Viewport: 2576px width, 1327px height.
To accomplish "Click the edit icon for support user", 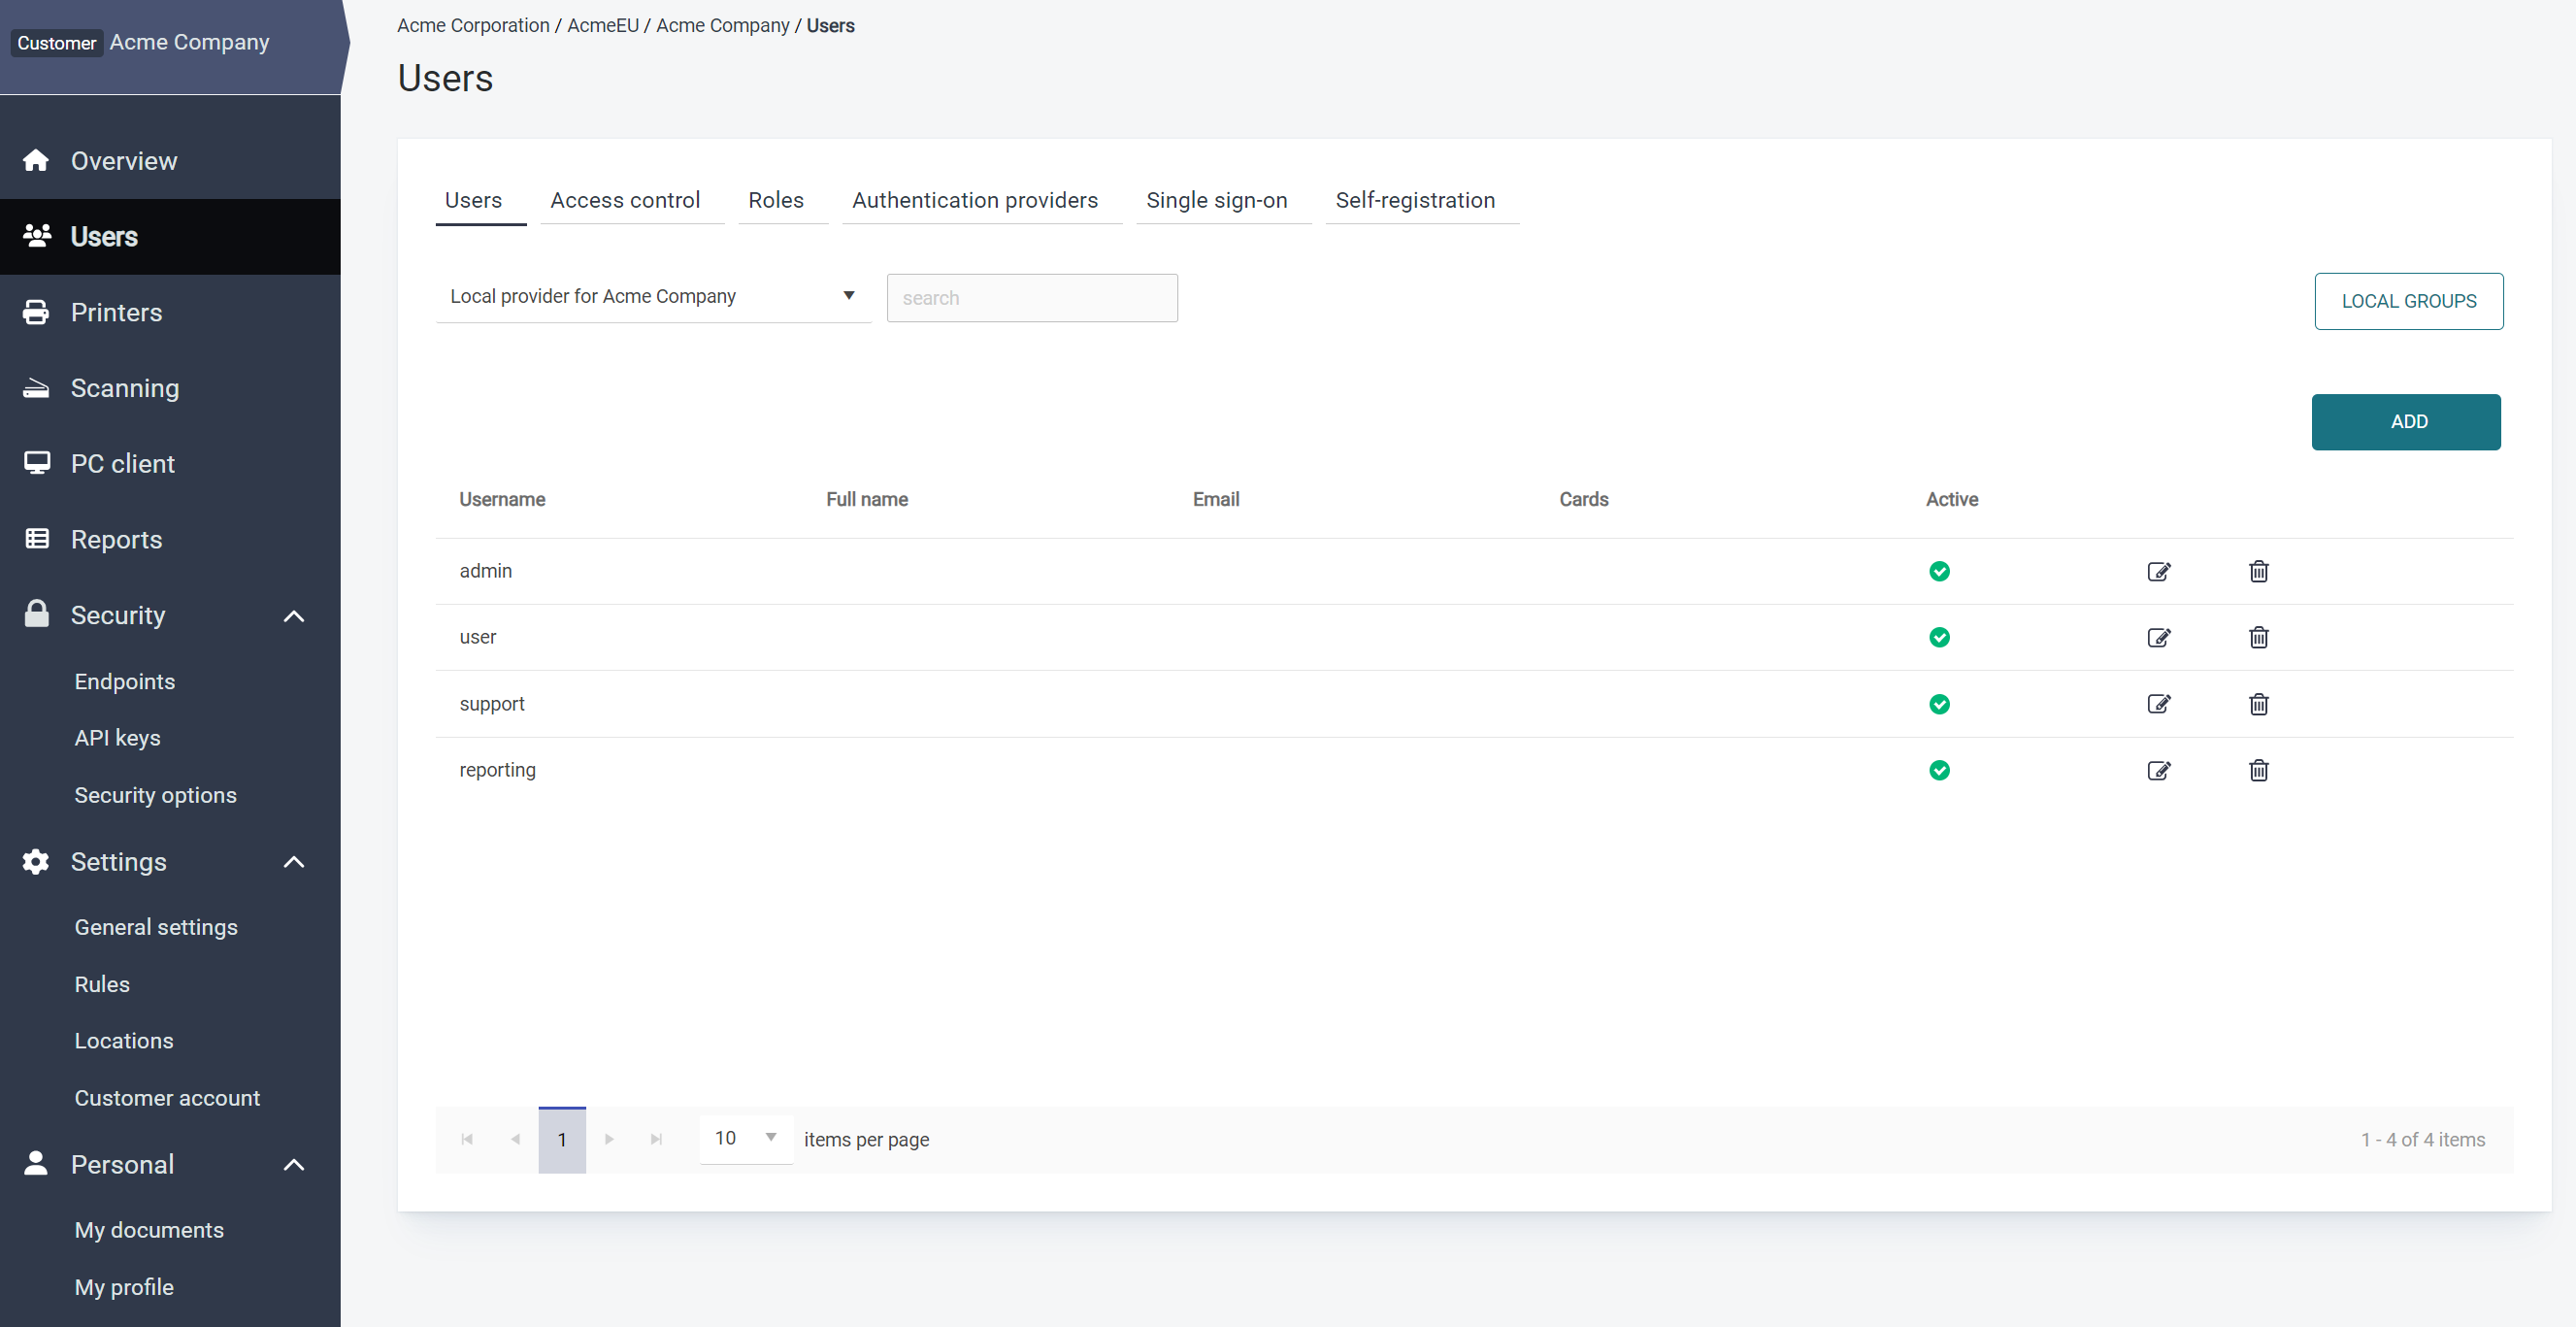I will coord(2158,704).
